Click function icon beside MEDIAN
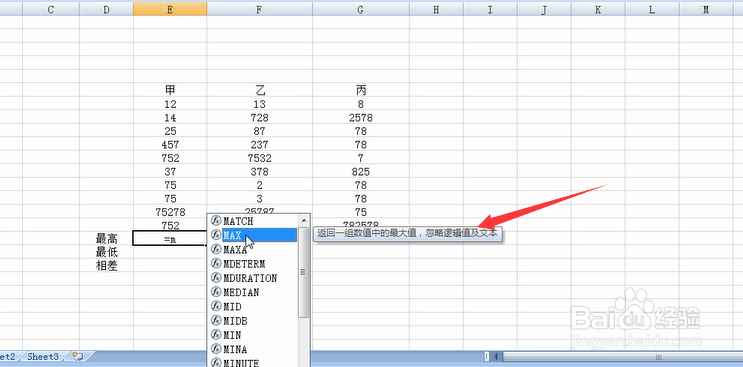Viewport: 743px width, 367px height. pyautogui.click(x=216, y=292)
